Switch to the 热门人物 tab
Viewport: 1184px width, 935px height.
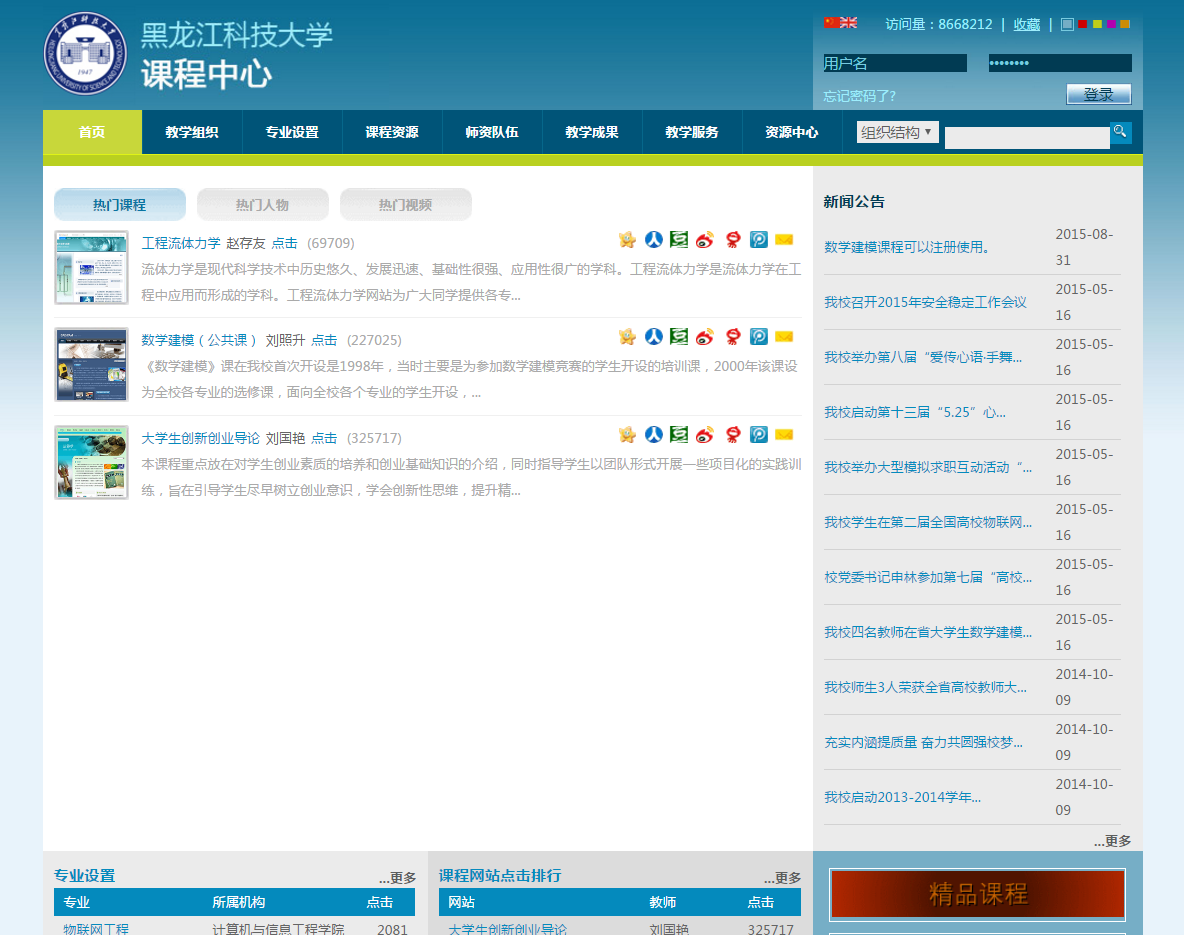pos(262,205)
